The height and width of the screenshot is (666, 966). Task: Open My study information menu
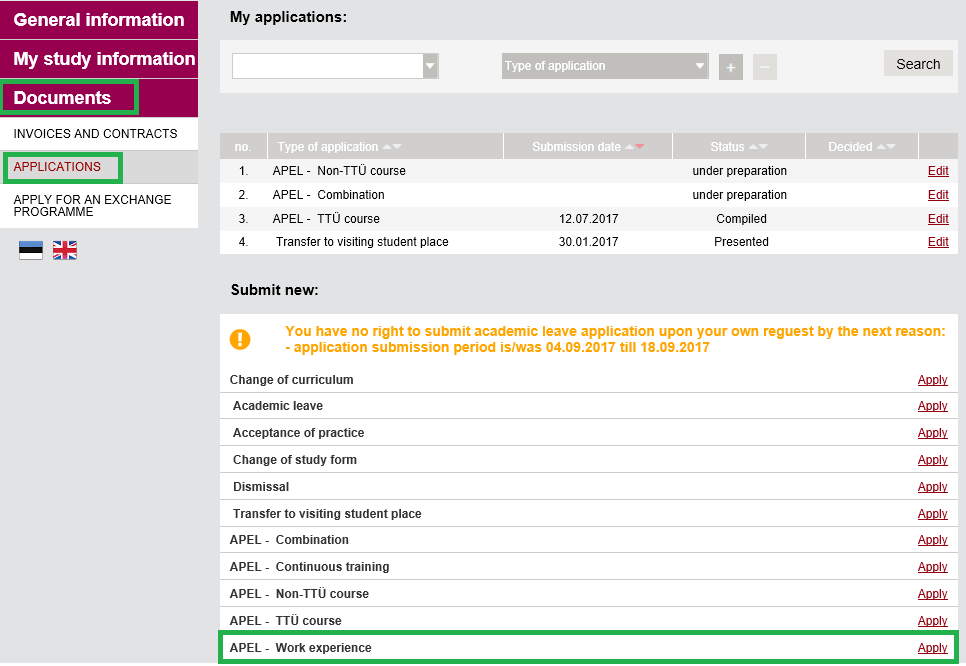99,59
